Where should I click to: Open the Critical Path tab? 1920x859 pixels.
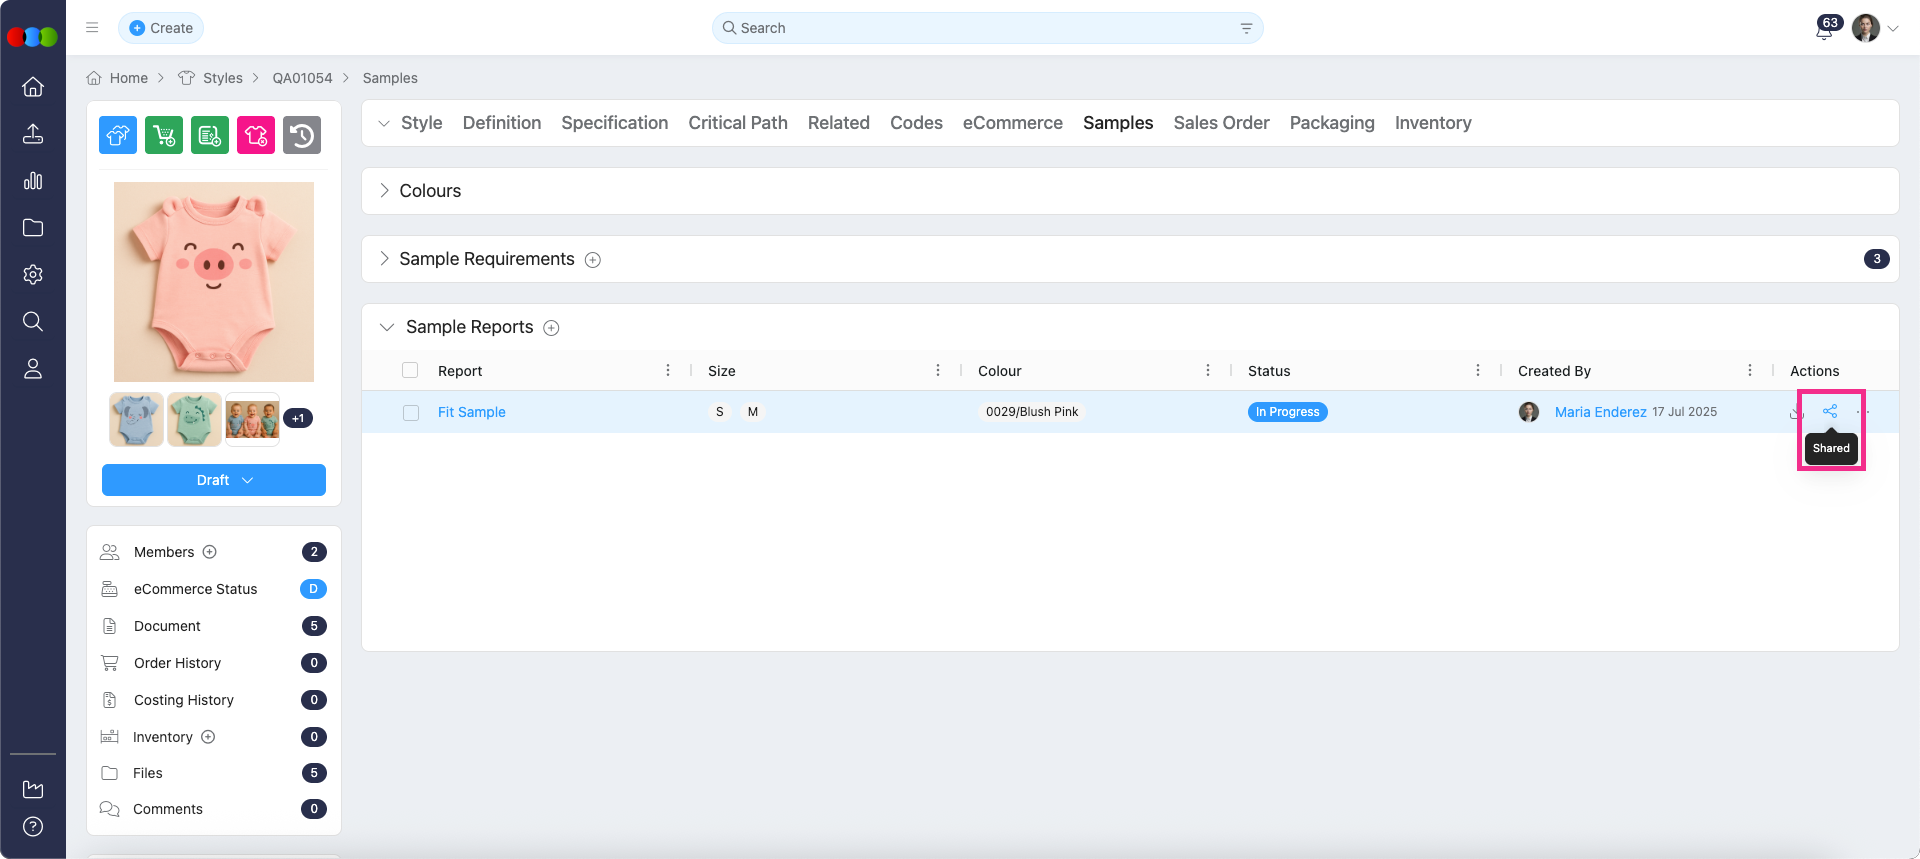737,123
